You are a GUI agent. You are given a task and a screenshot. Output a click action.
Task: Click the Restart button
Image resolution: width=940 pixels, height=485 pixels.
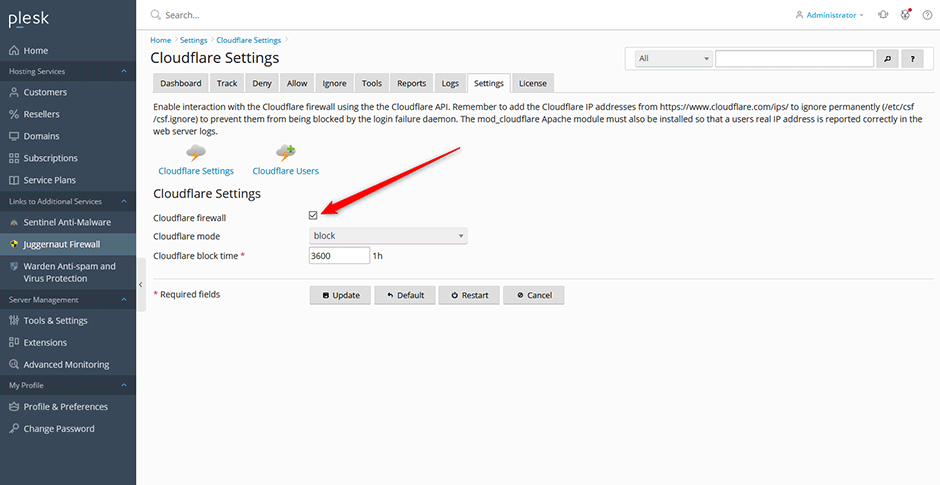469,295
